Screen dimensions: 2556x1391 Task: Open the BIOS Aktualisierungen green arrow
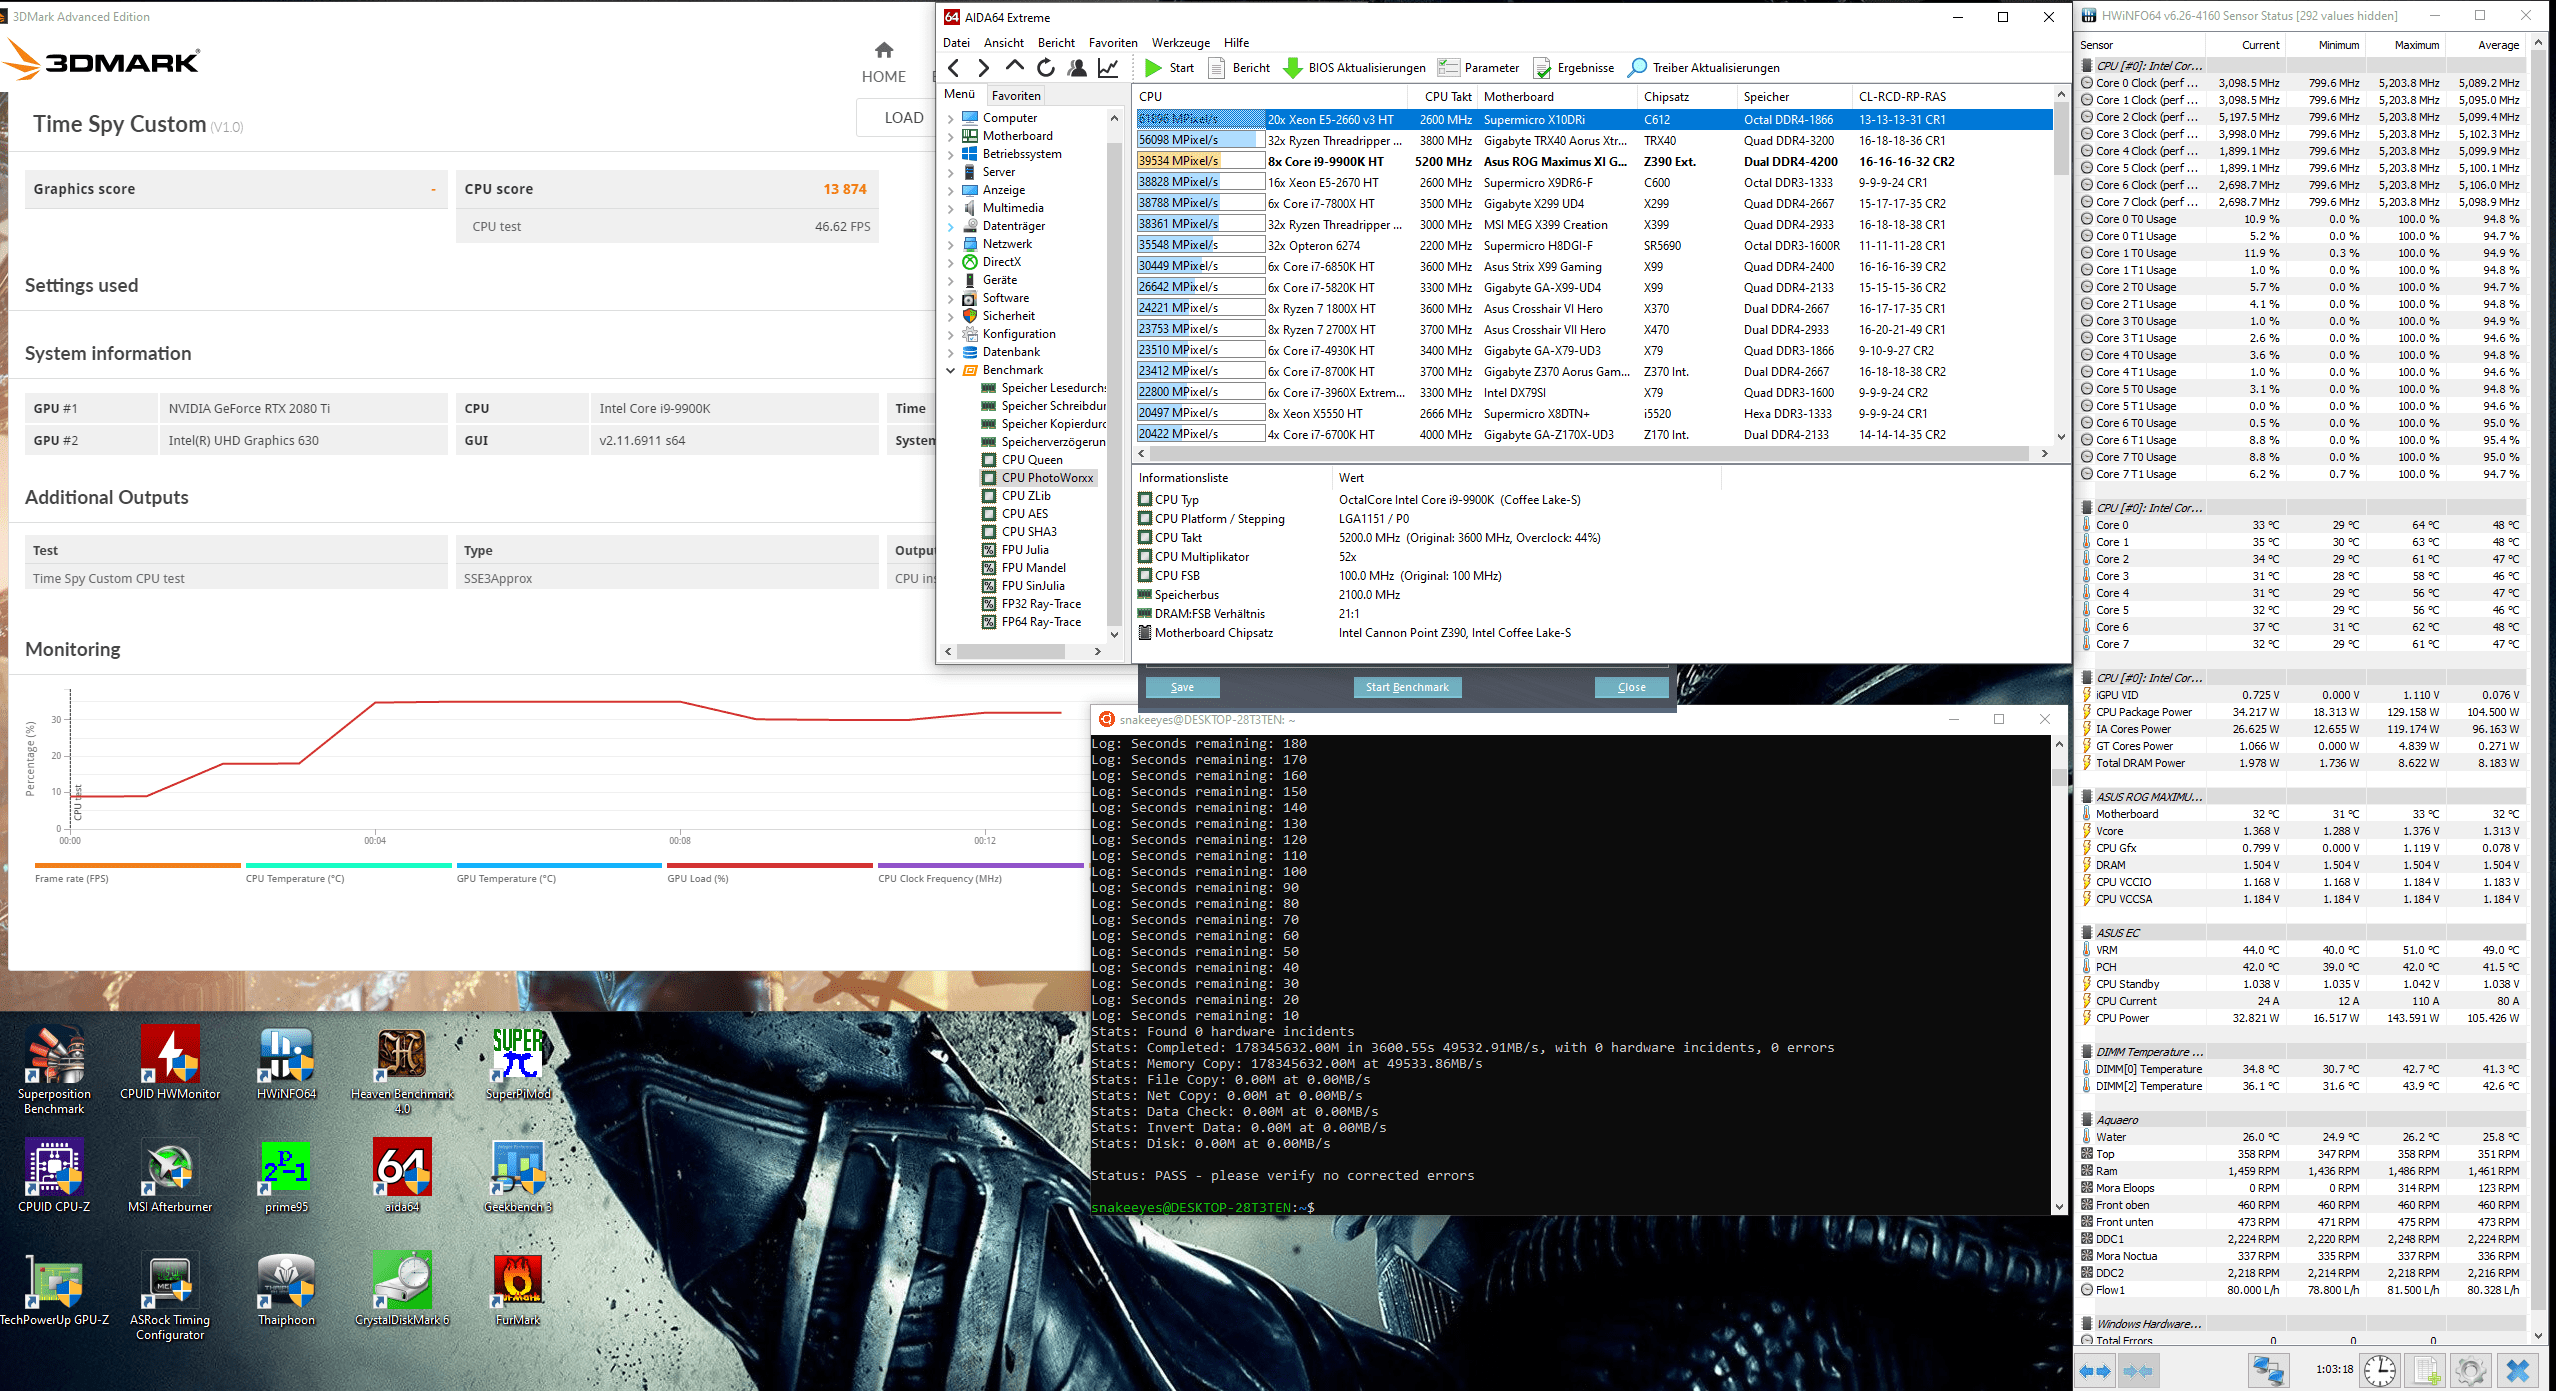click(1292, 68)
